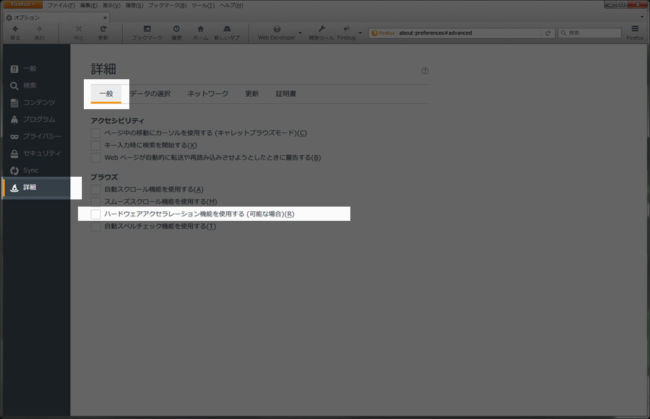
Task: Toggle the warn on Web page redirect (B) checkbox
Action: (95, 157)
